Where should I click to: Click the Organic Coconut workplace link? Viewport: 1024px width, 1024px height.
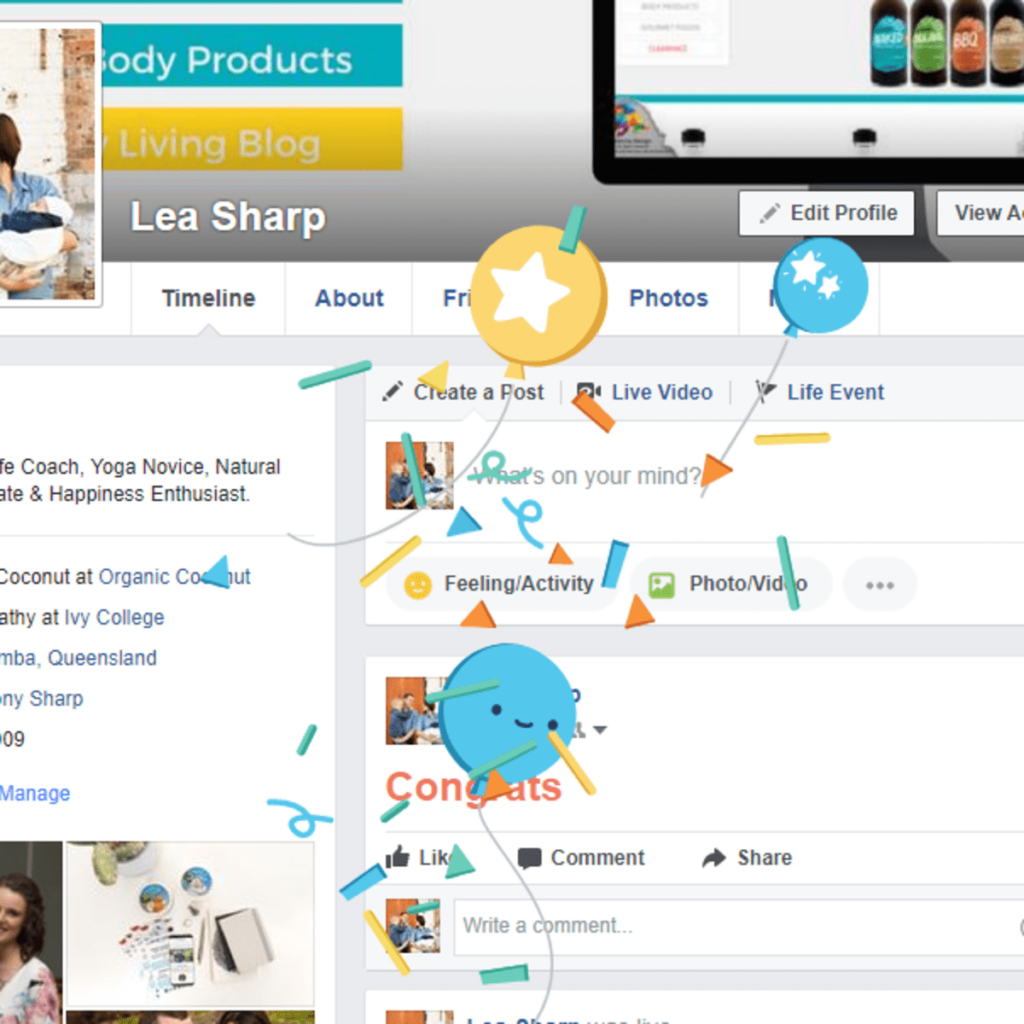tap(174, 577)
